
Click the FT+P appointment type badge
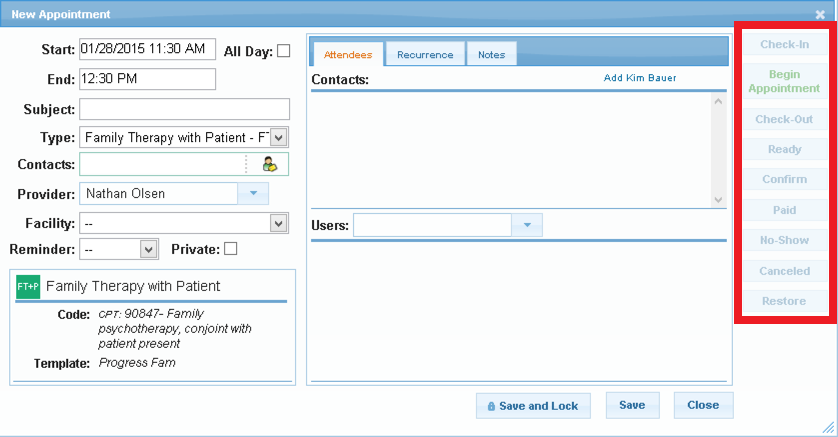(x=28, y=286)
